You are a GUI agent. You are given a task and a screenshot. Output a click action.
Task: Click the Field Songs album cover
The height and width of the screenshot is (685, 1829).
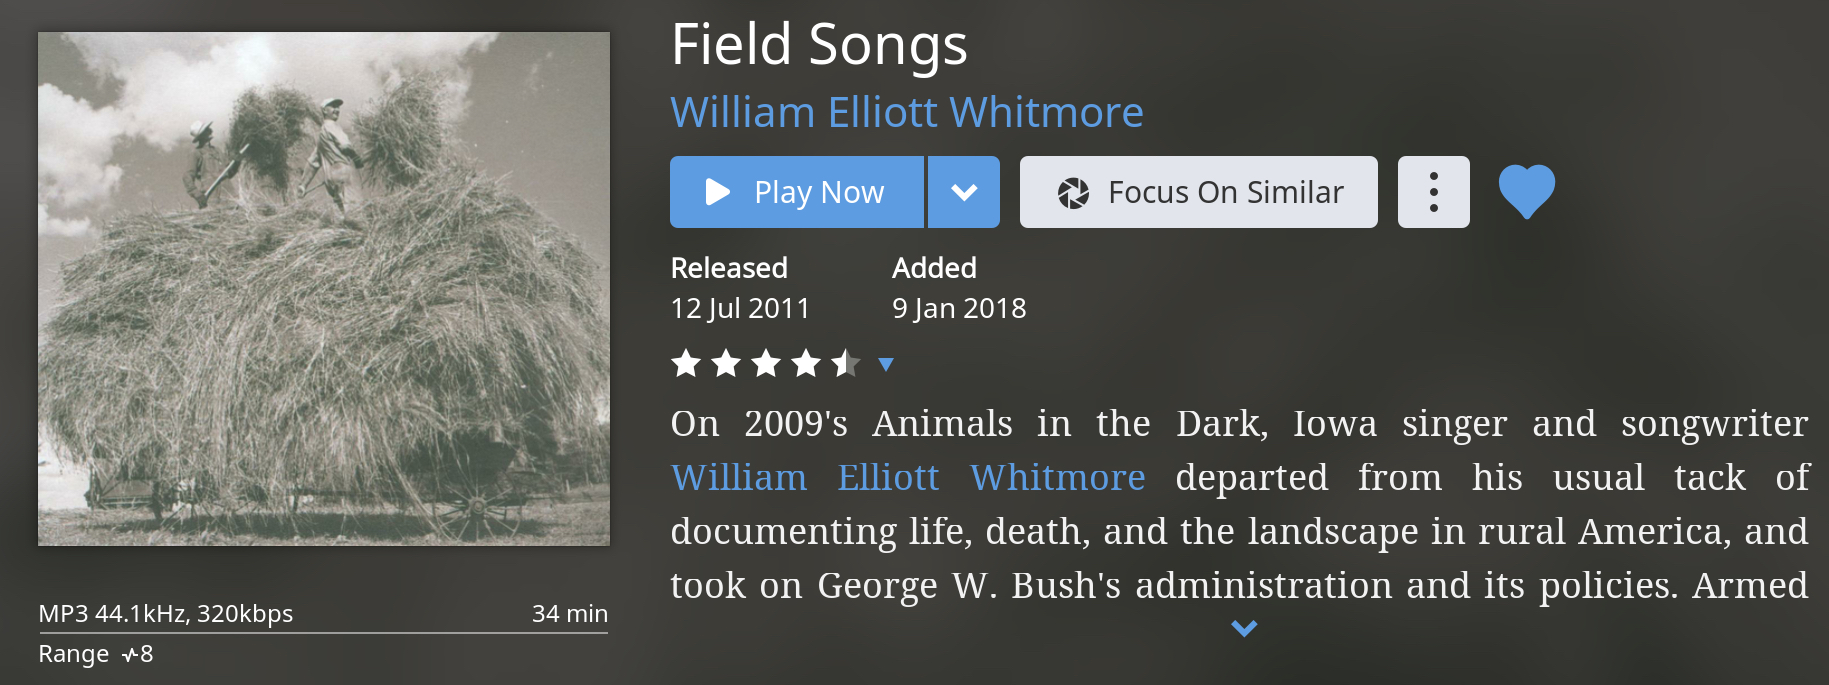[x=324, y=289]
